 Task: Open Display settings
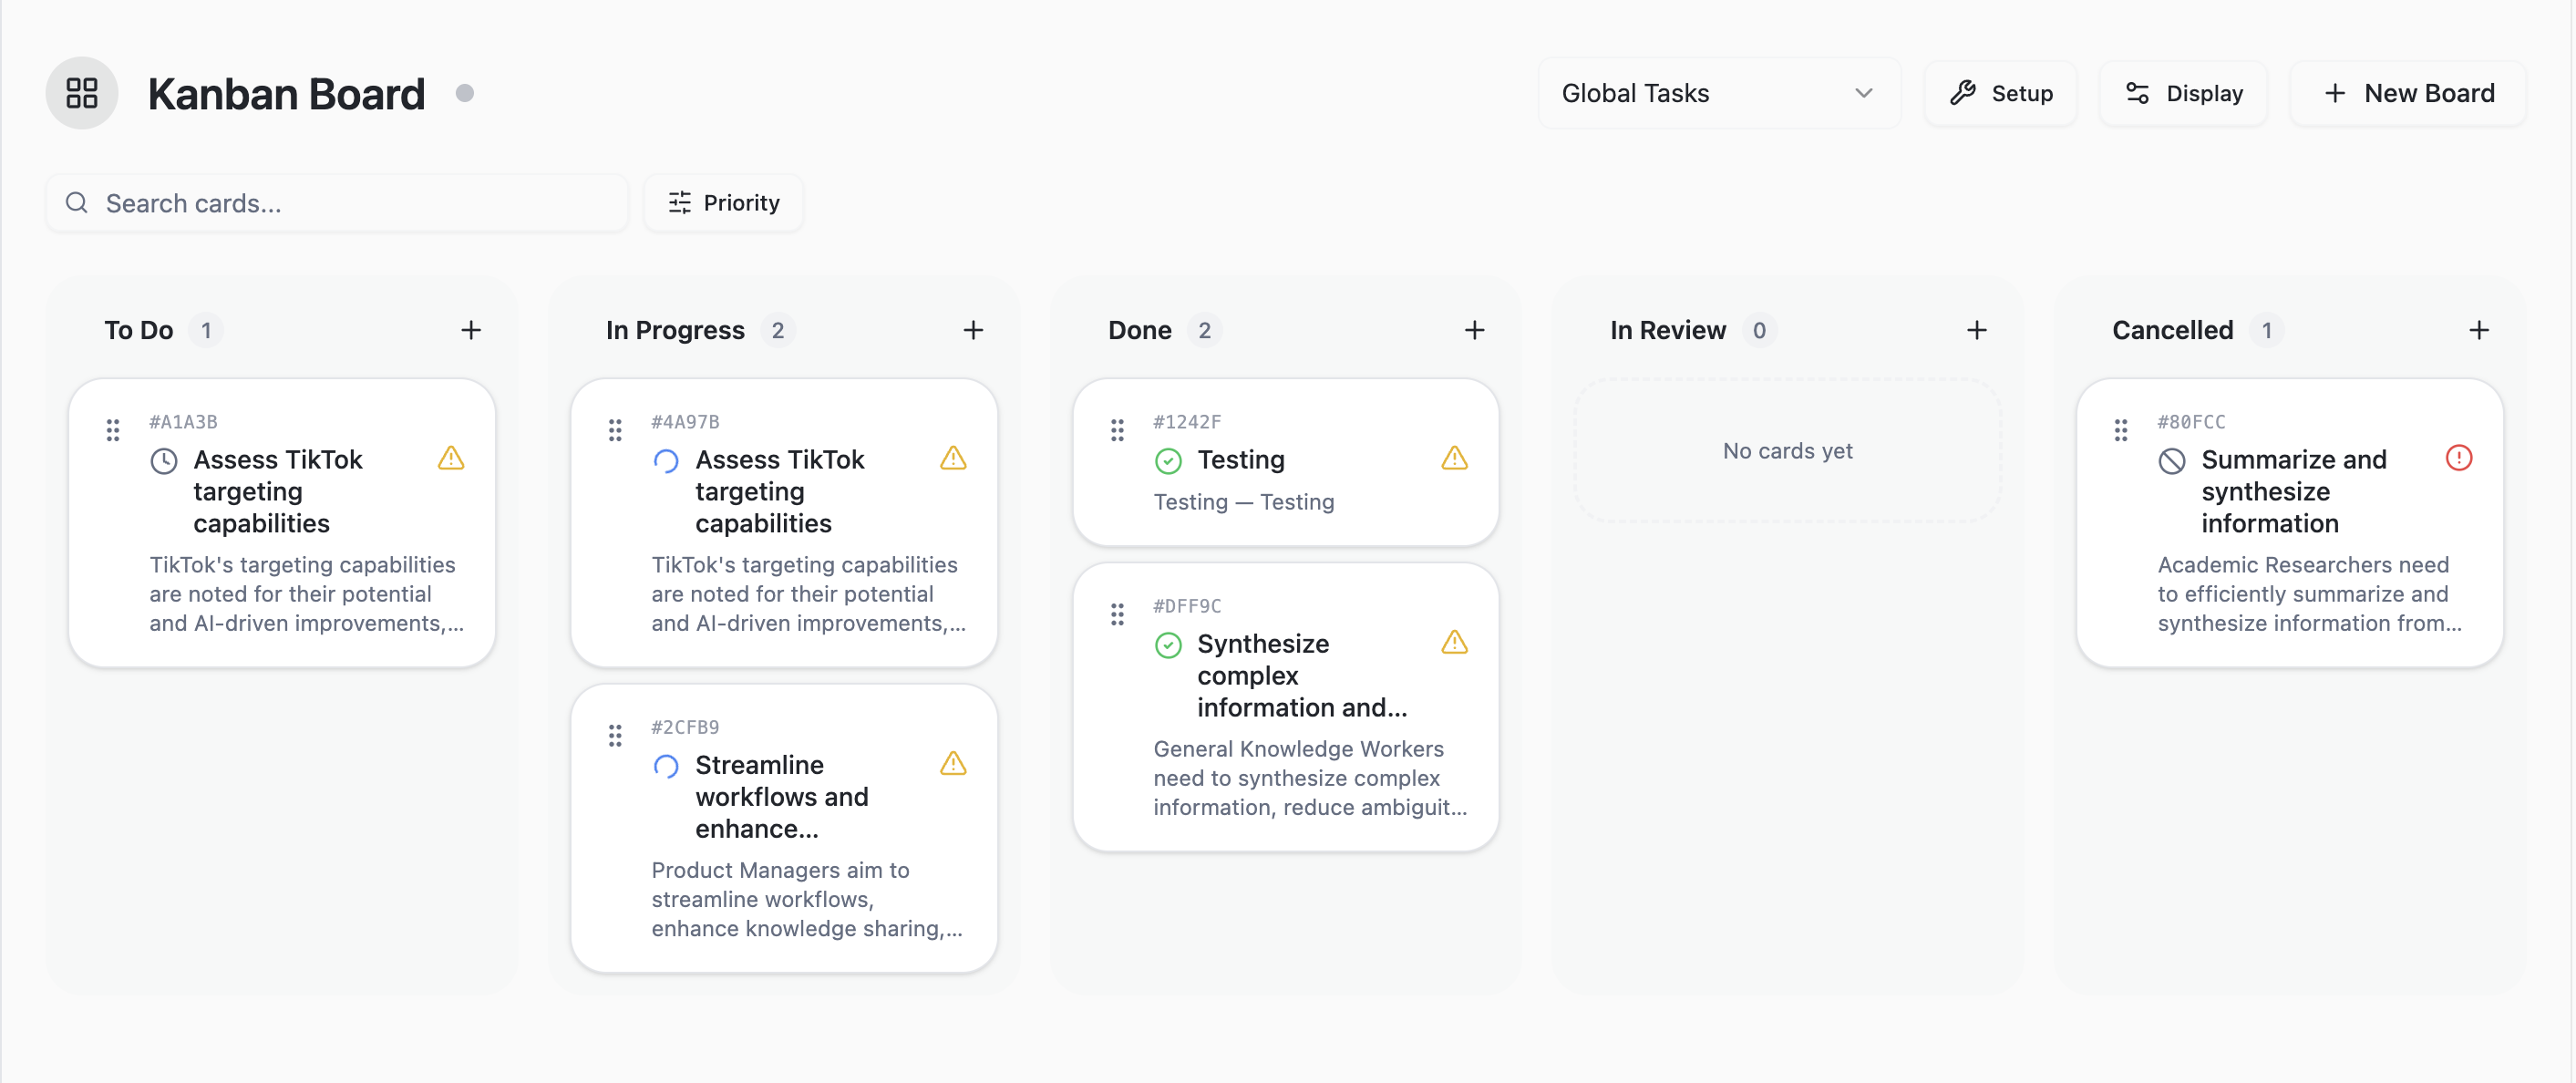pyautogui.click(x=2183, y=93)
